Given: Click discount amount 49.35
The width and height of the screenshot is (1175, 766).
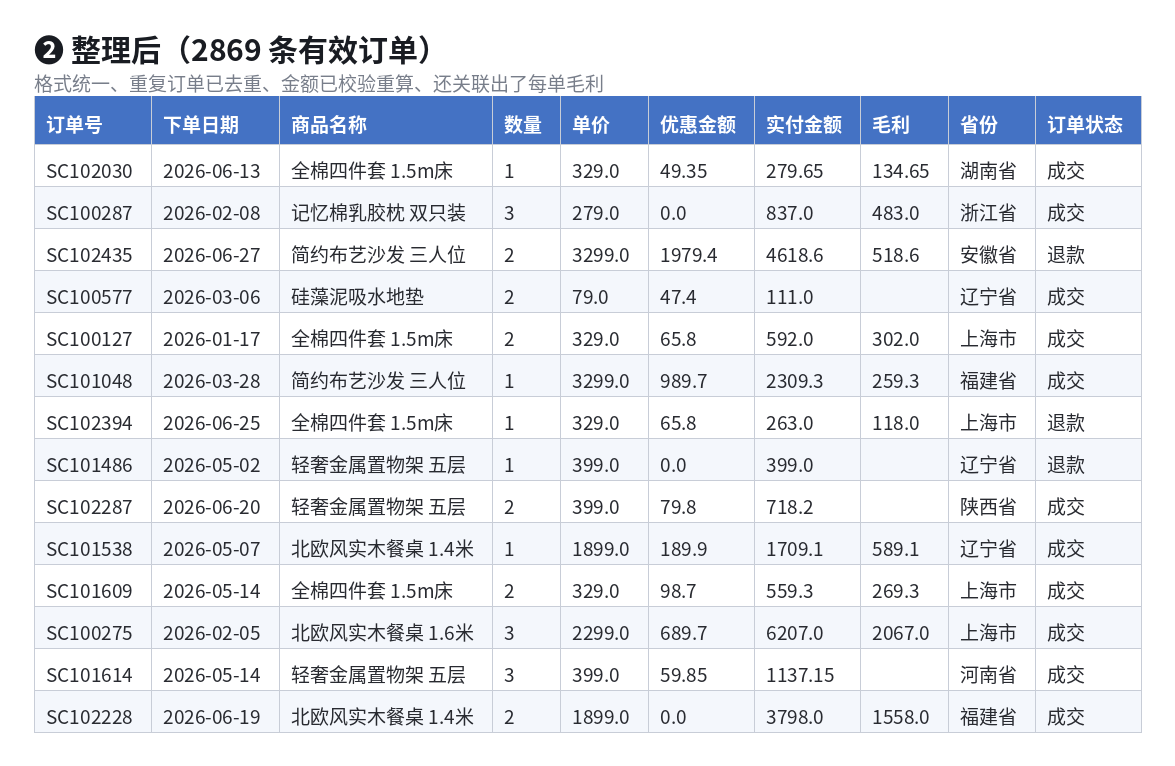Looking at the screenshot, I should [x=683, y=172].
